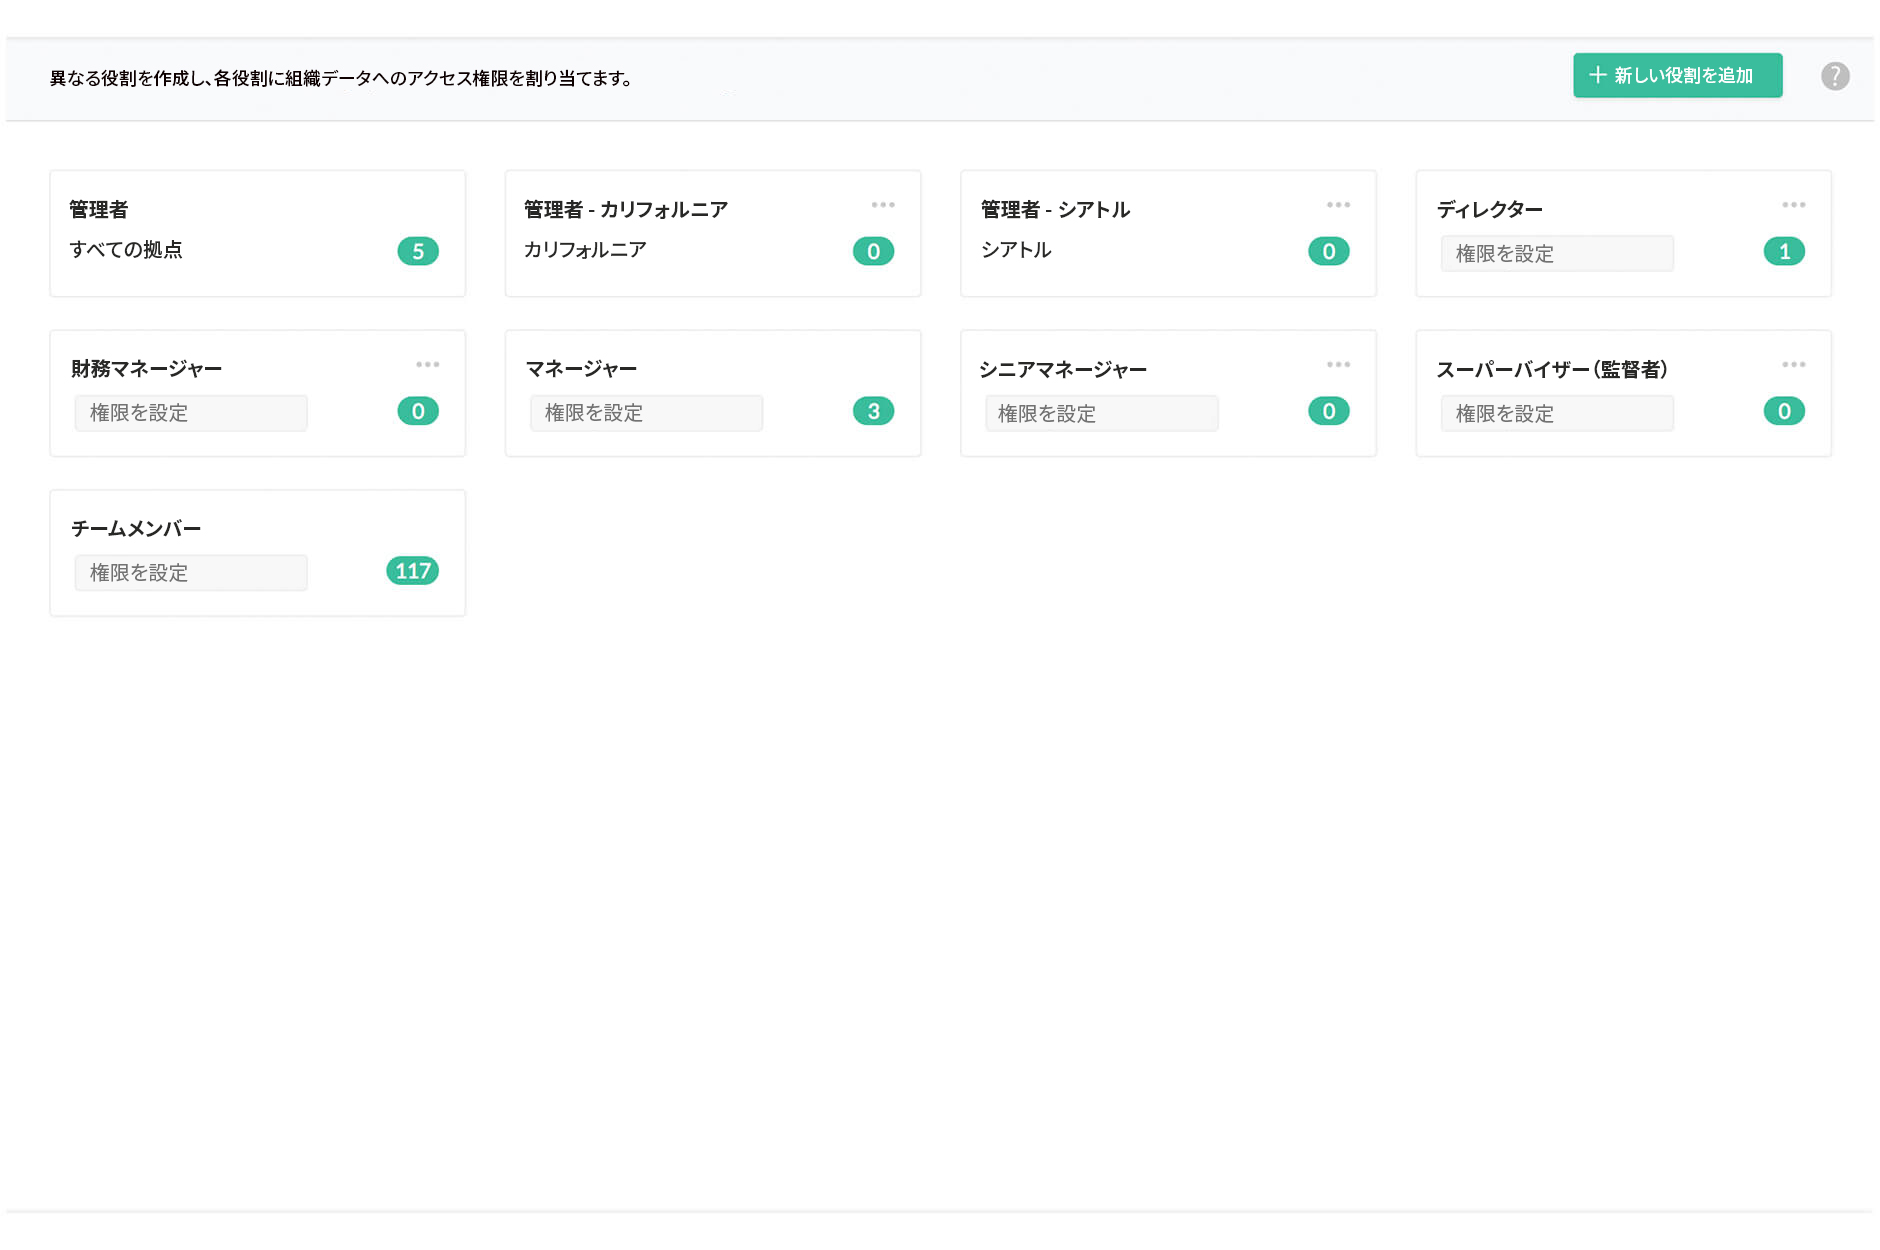The height and width of the screenshot is (1250, 1880).
Task: Click the 0 badge on シニアマネージャー
Action: click(1328, 410)
